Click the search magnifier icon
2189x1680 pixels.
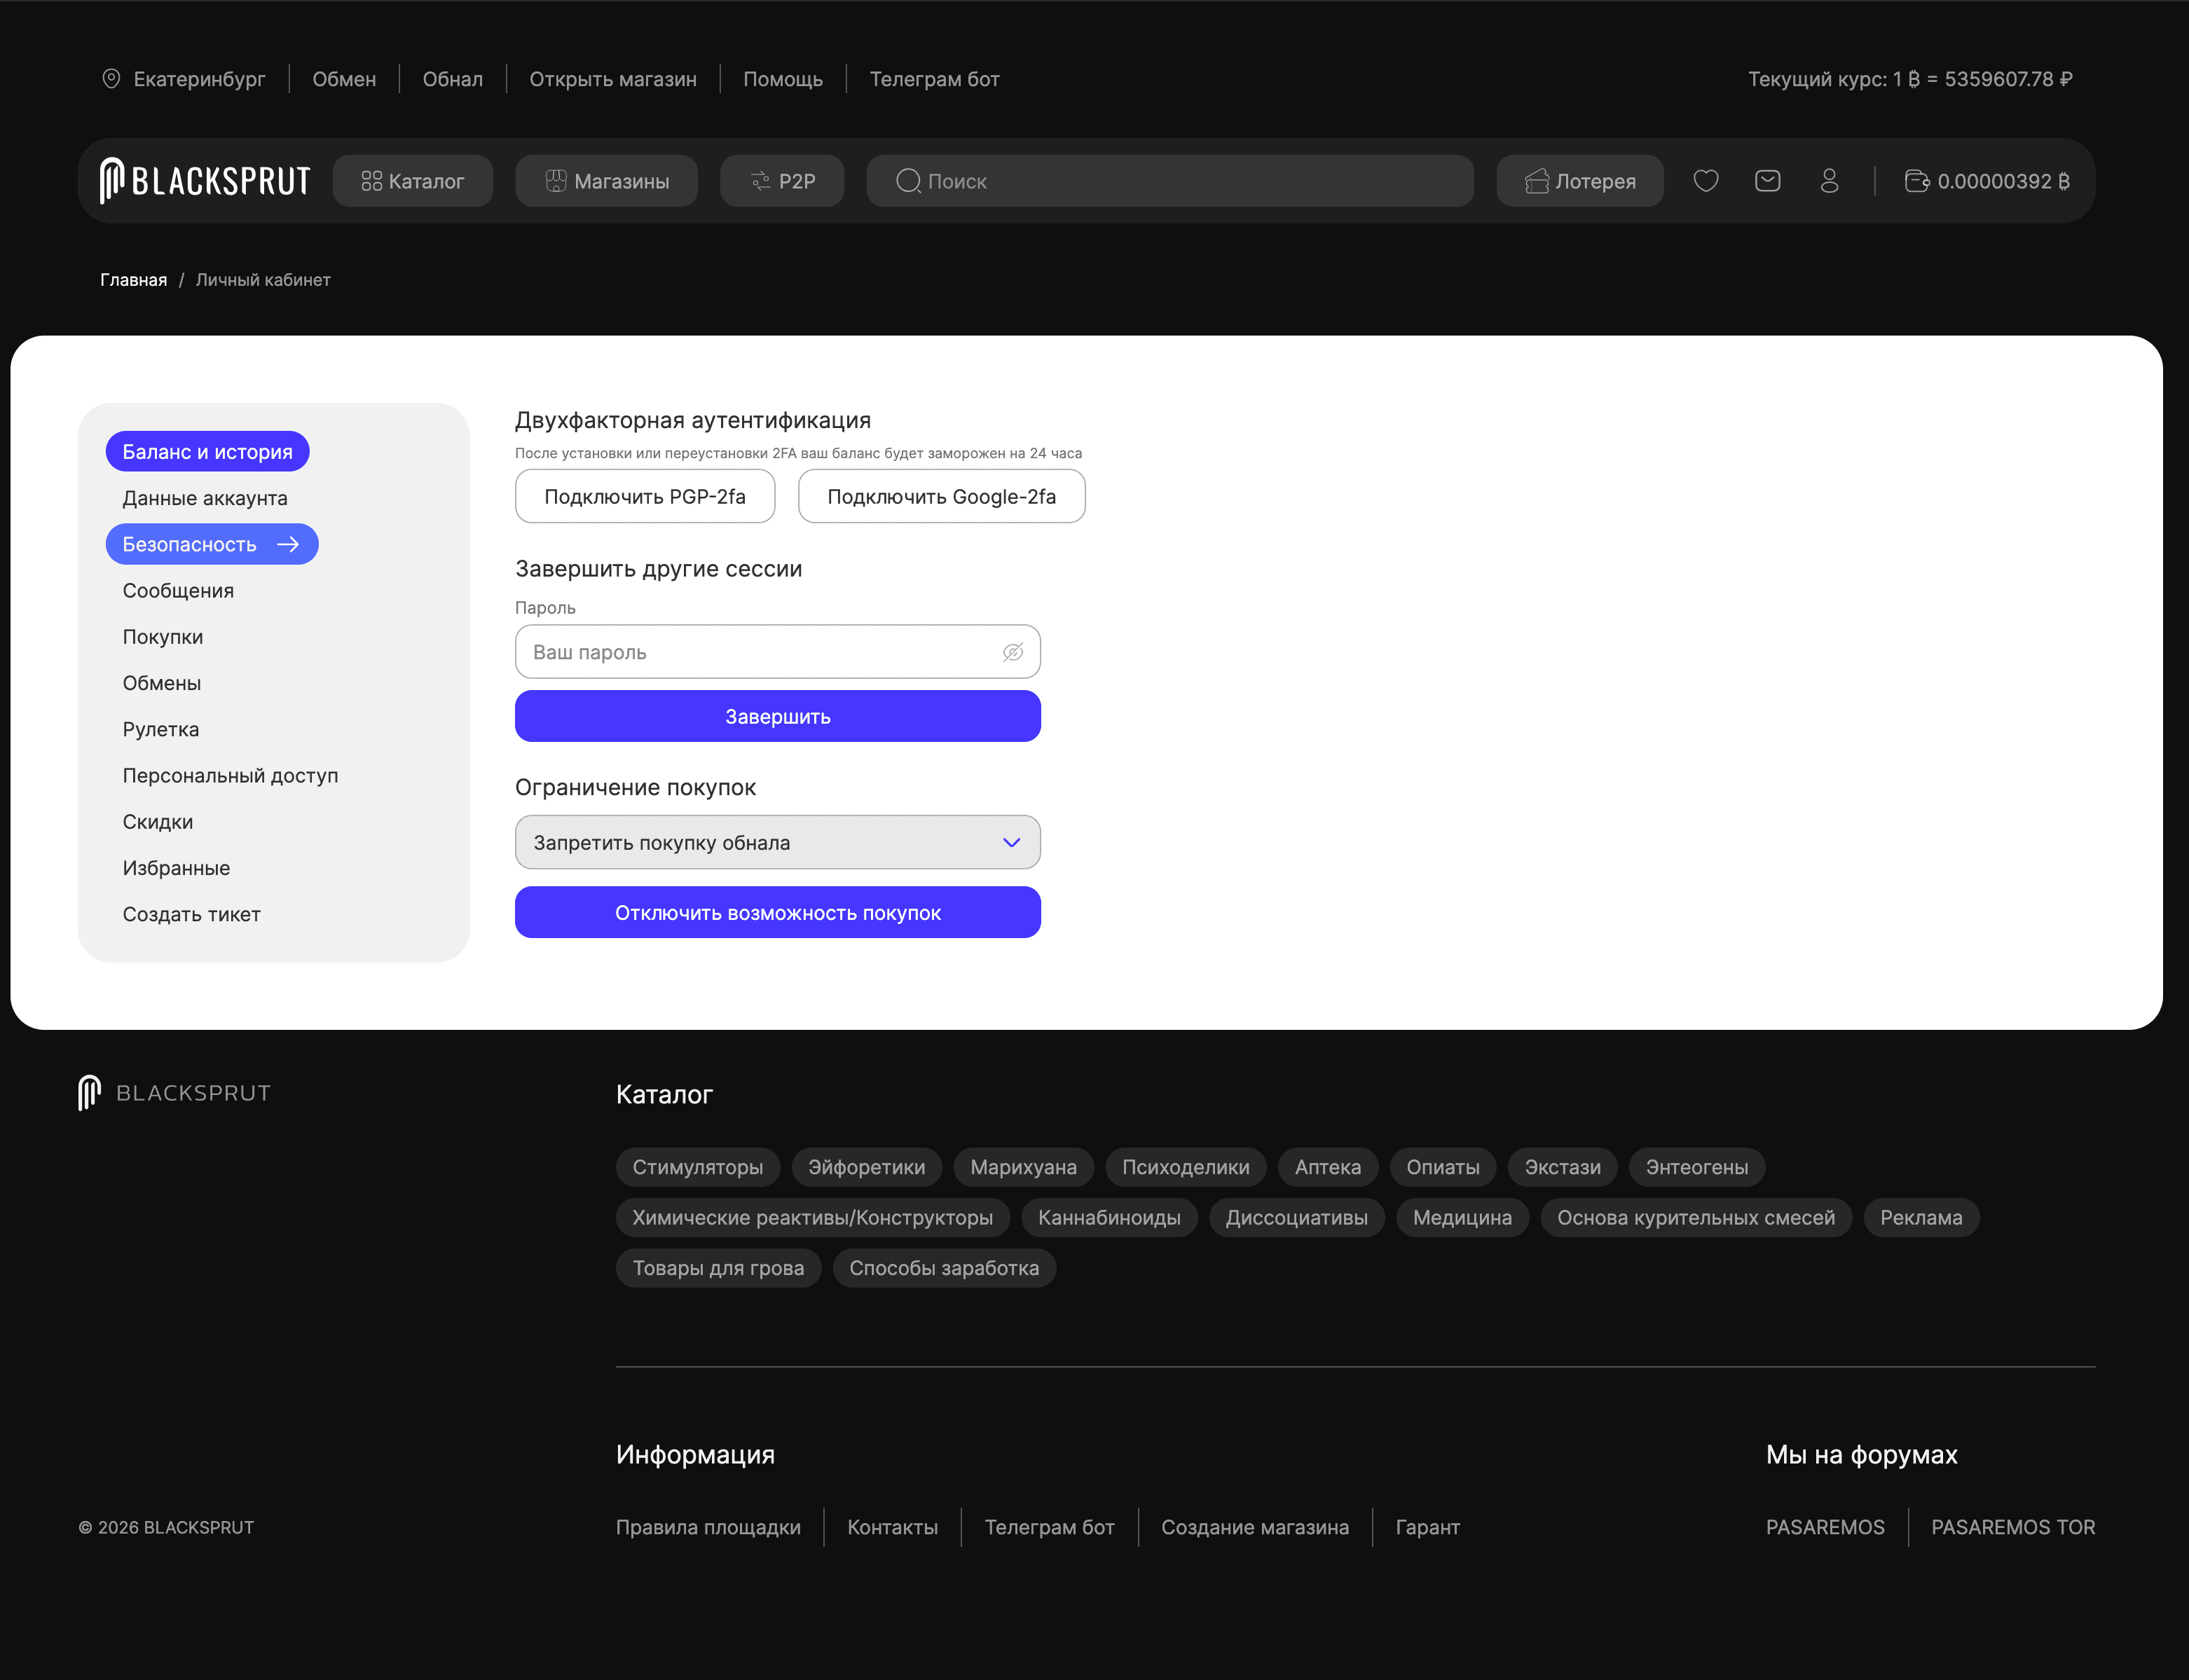coord(908,181)
